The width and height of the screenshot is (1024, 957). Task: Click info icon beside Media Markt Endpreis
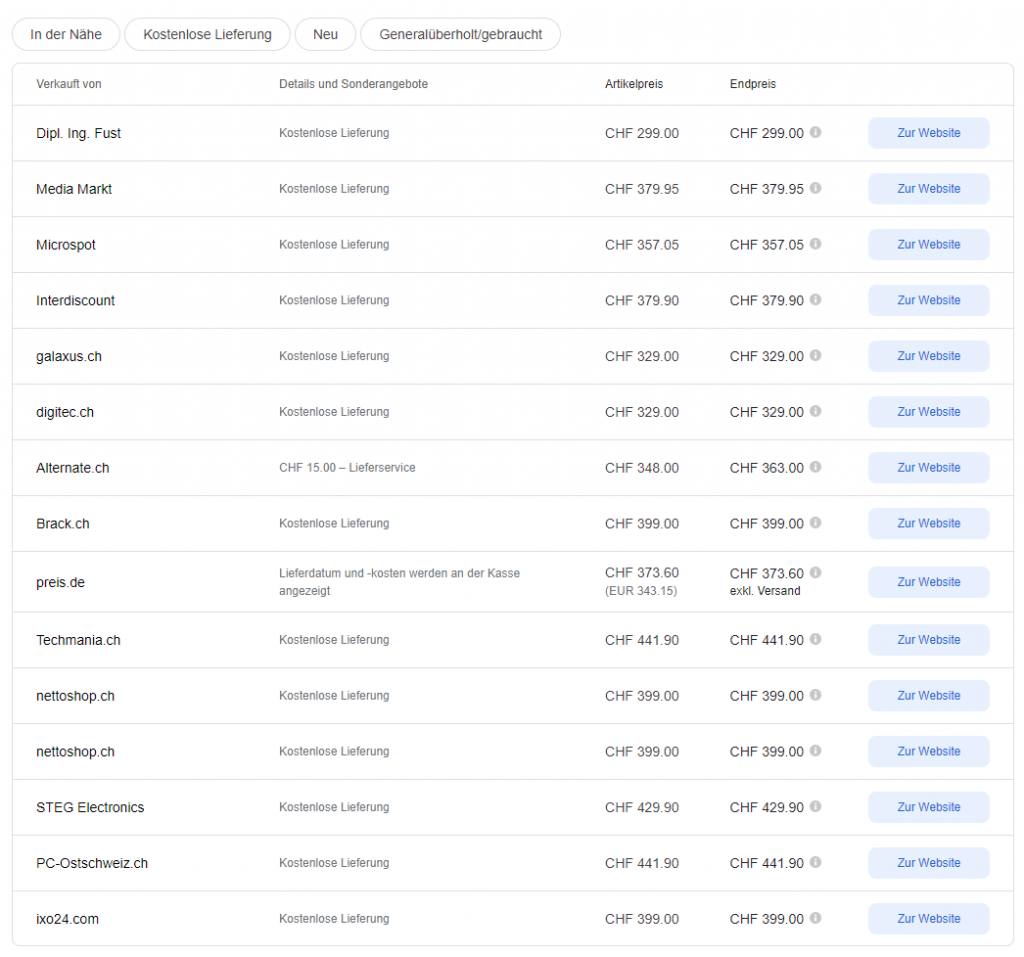815,188
